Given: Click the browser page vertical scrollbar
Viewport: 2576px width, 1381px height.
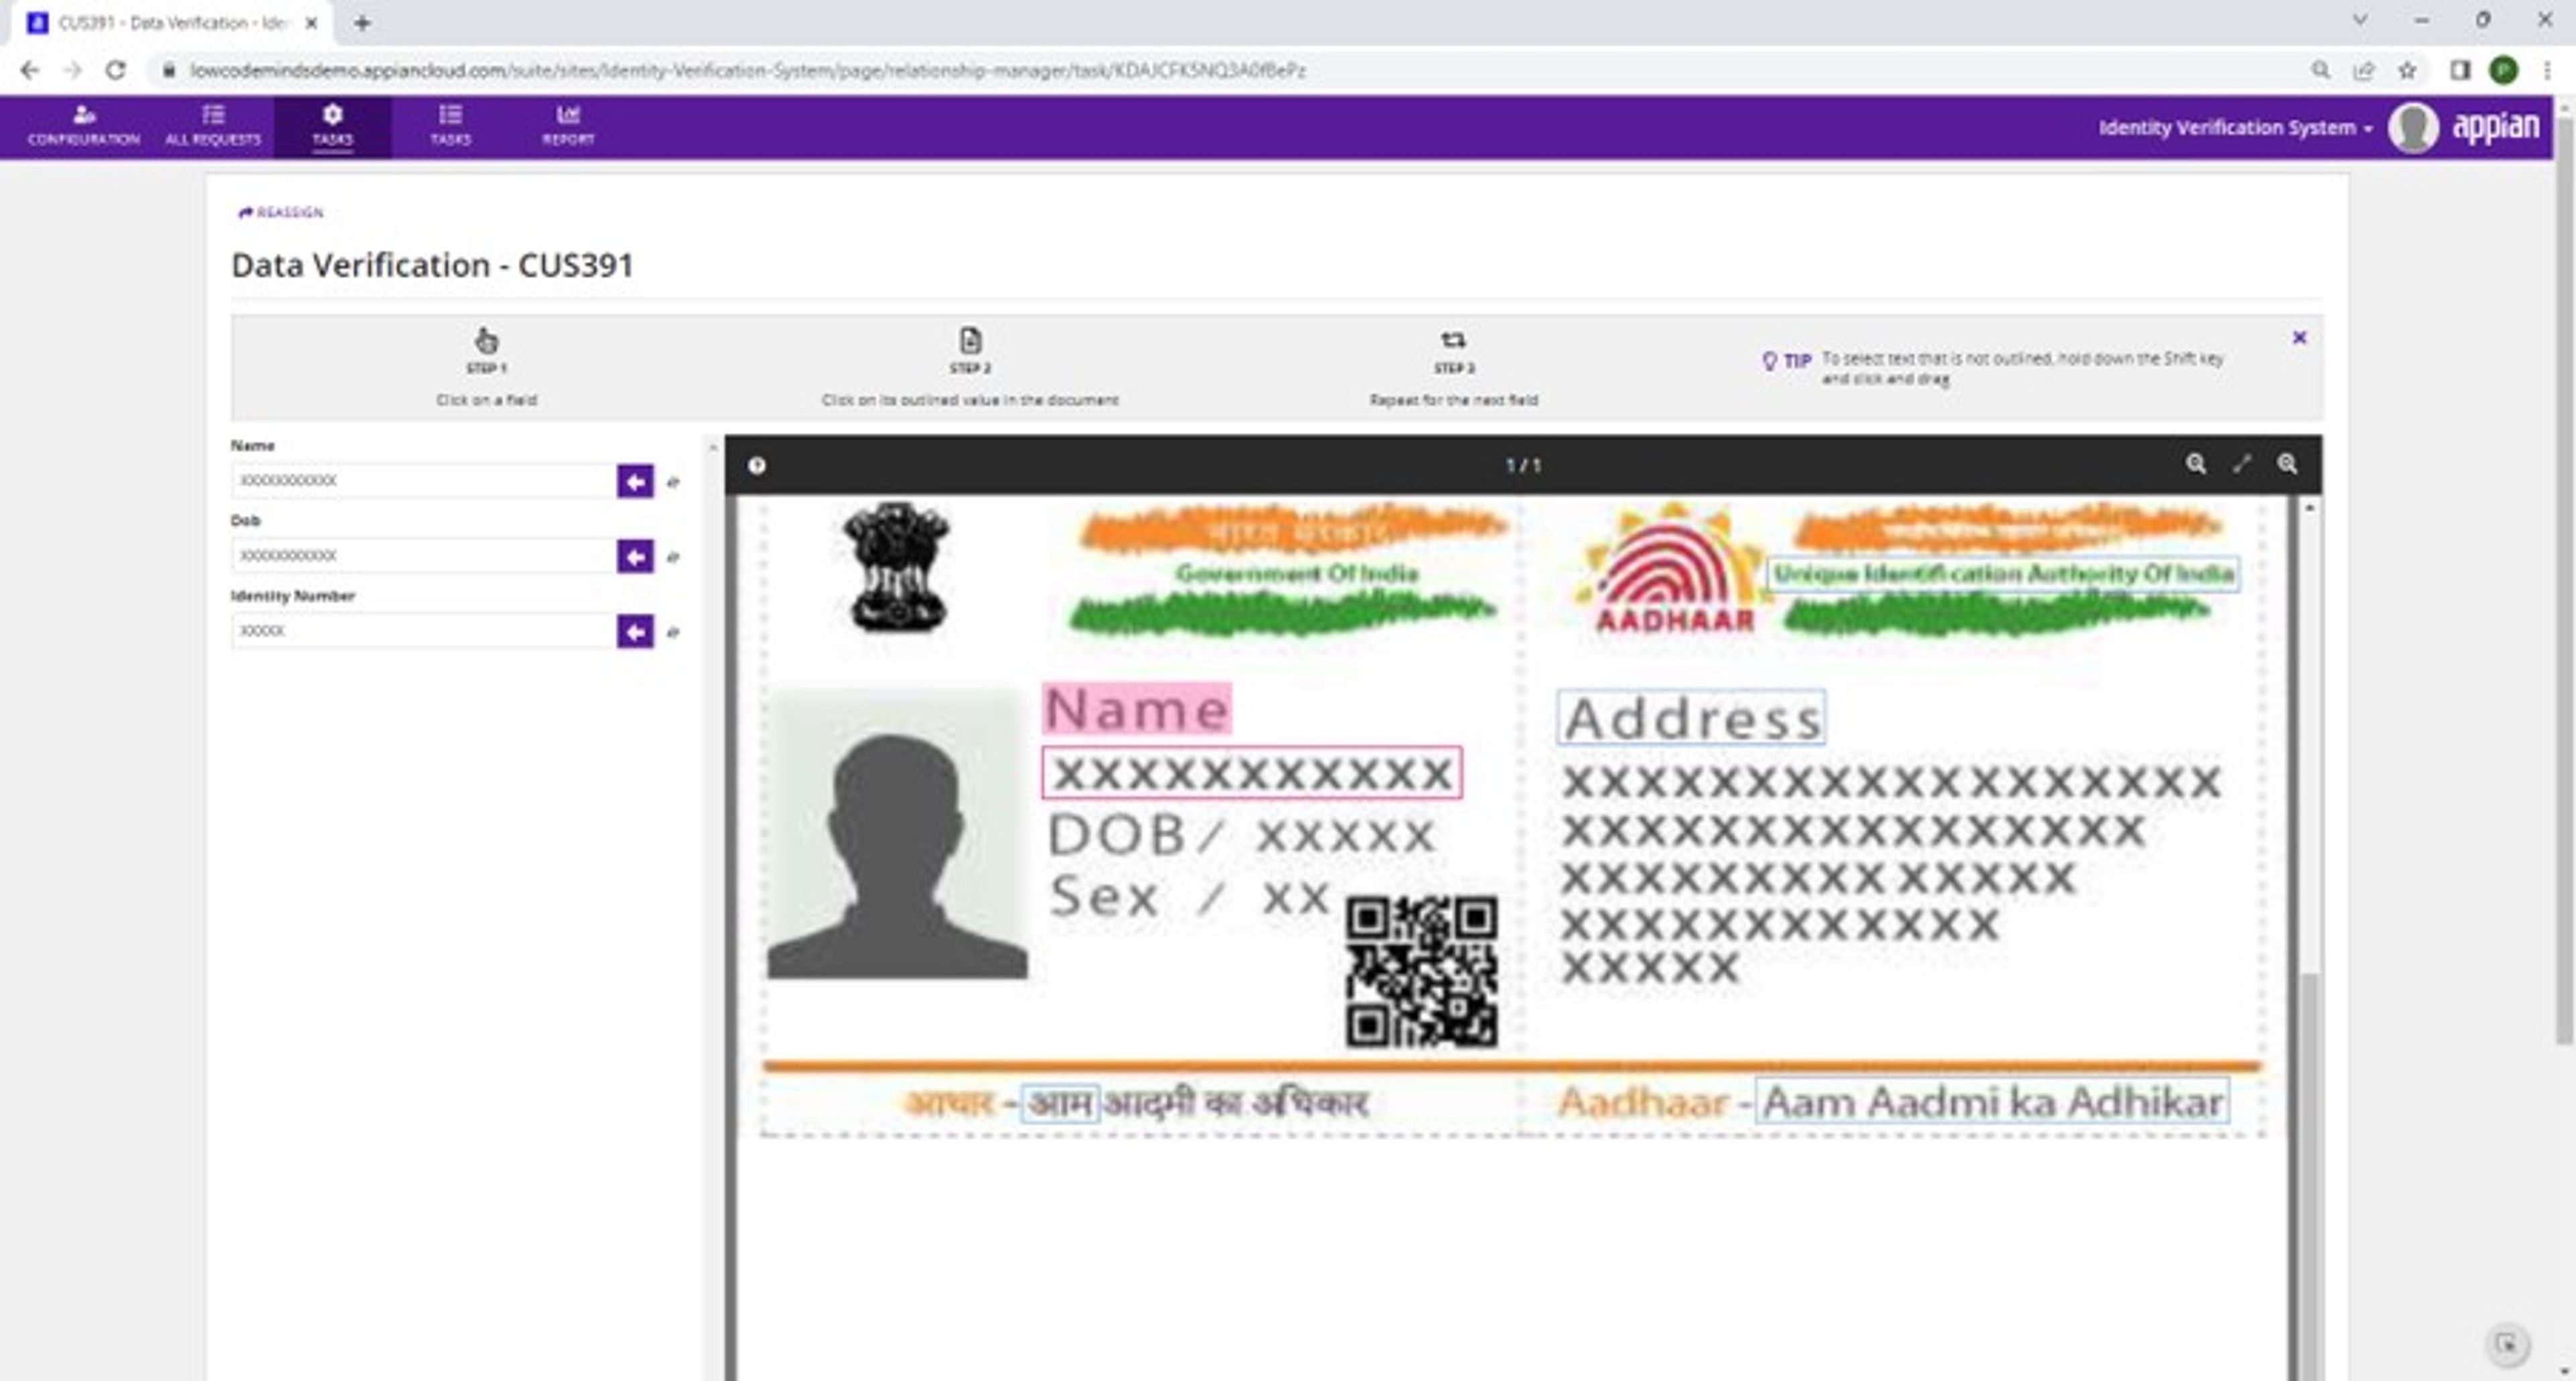Looking at the screenshot, I should tap(2565, 580).
